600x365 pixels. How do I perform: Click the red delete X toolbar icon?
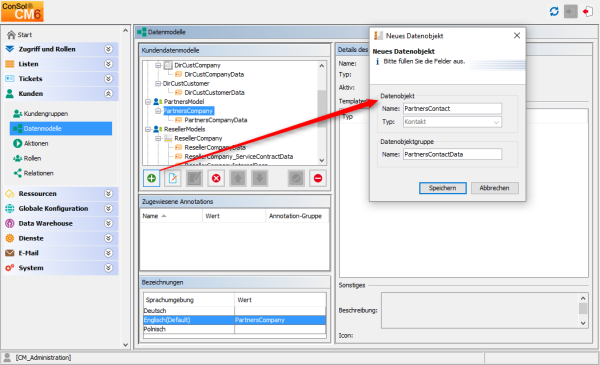click(x=216, y=178)
